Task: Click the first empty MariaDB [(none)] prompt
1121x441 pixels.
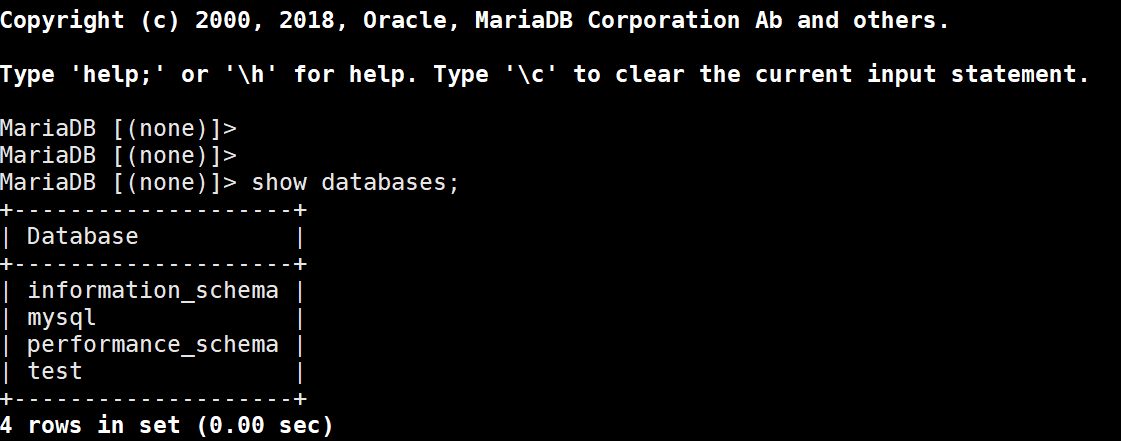Action: point(118,129)
